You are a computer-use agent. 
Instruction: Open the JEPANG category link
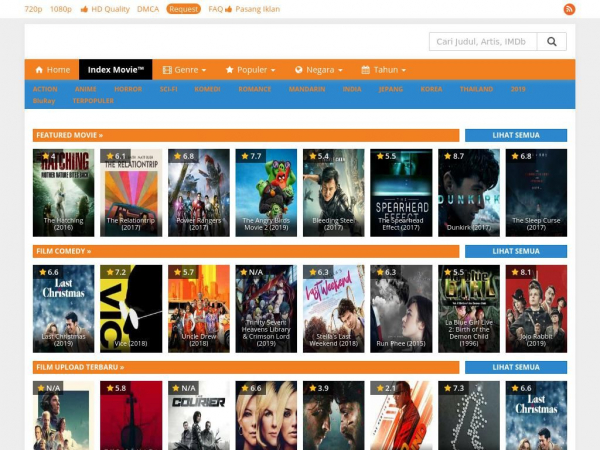pyautogui.click(x=391, y=89)
